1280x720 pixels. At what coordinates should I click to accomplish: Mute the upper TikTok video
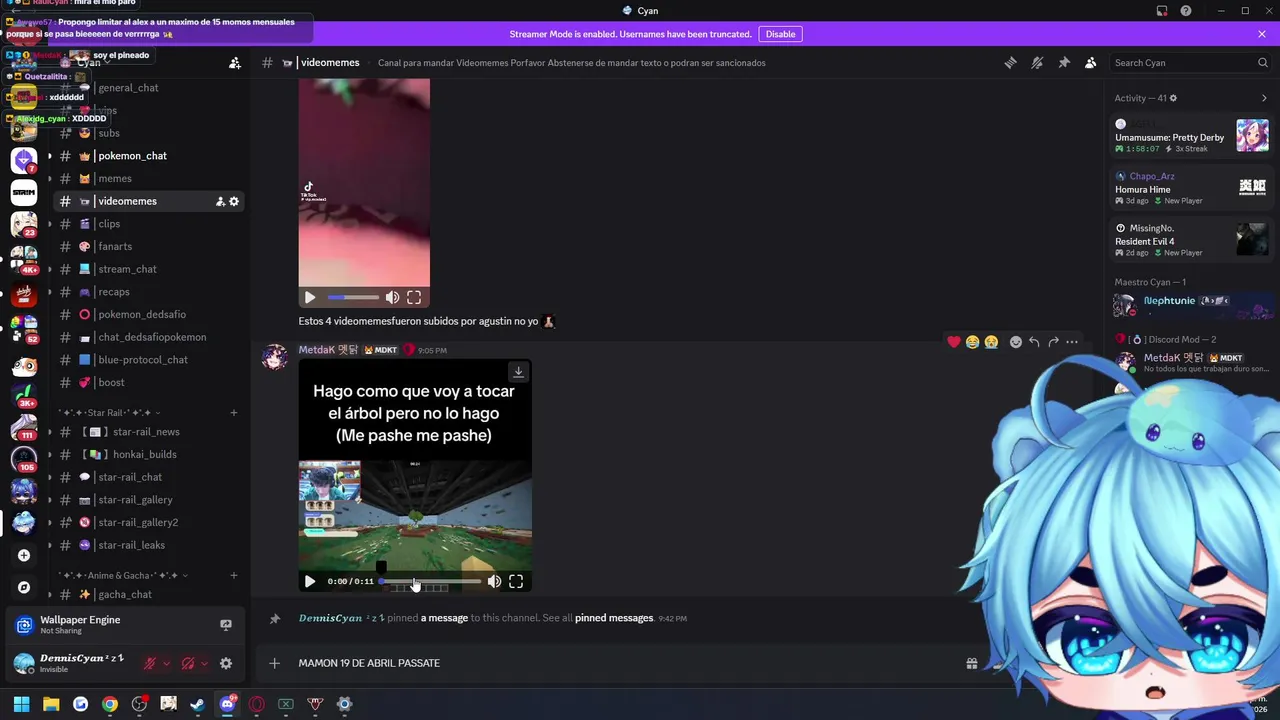[x=392, y=297]
